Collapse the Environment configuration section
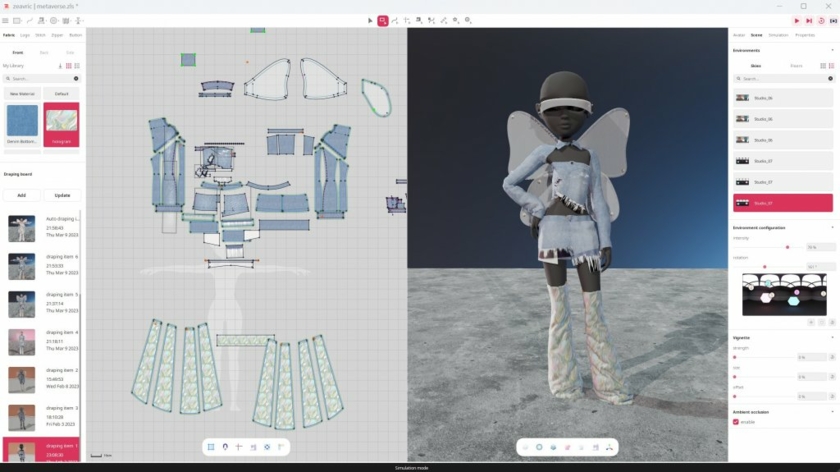 click(831, 228)
